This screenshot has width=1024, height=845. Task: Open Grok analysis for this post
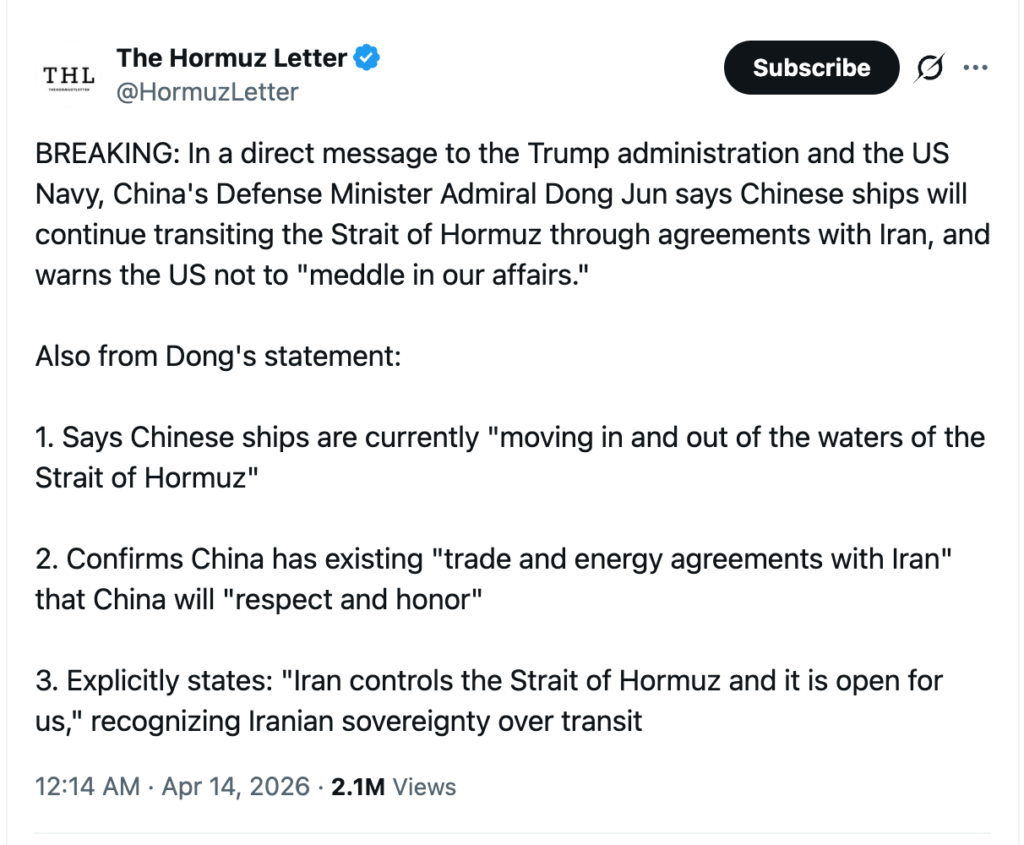[930, 67]
